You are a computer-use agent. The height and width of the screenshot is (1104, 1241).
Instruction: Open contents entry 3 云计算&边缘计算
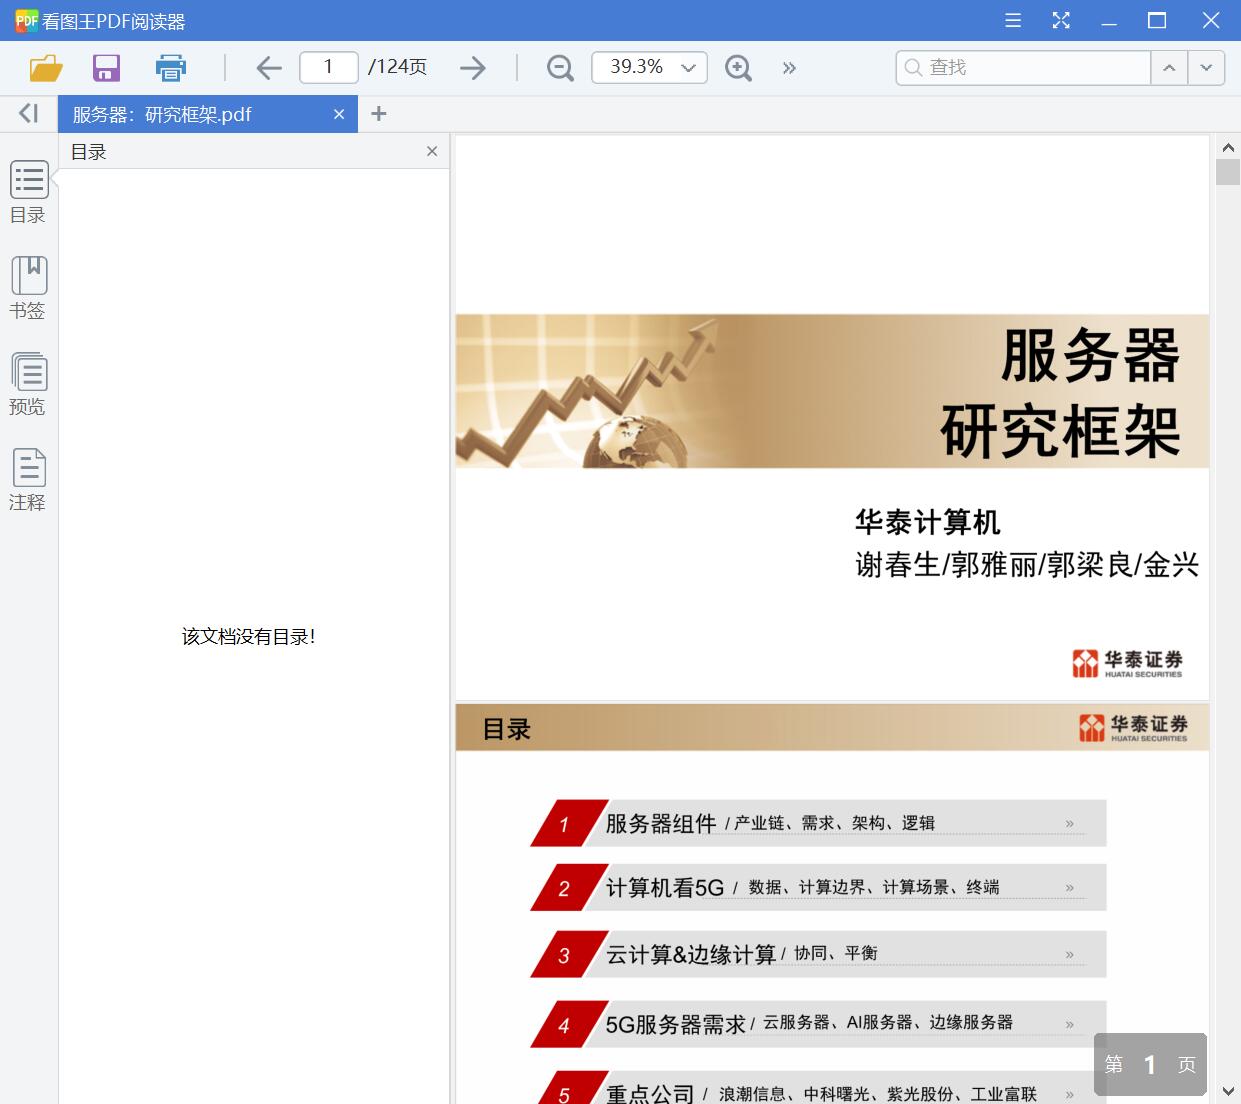click(x=818, y=954)
